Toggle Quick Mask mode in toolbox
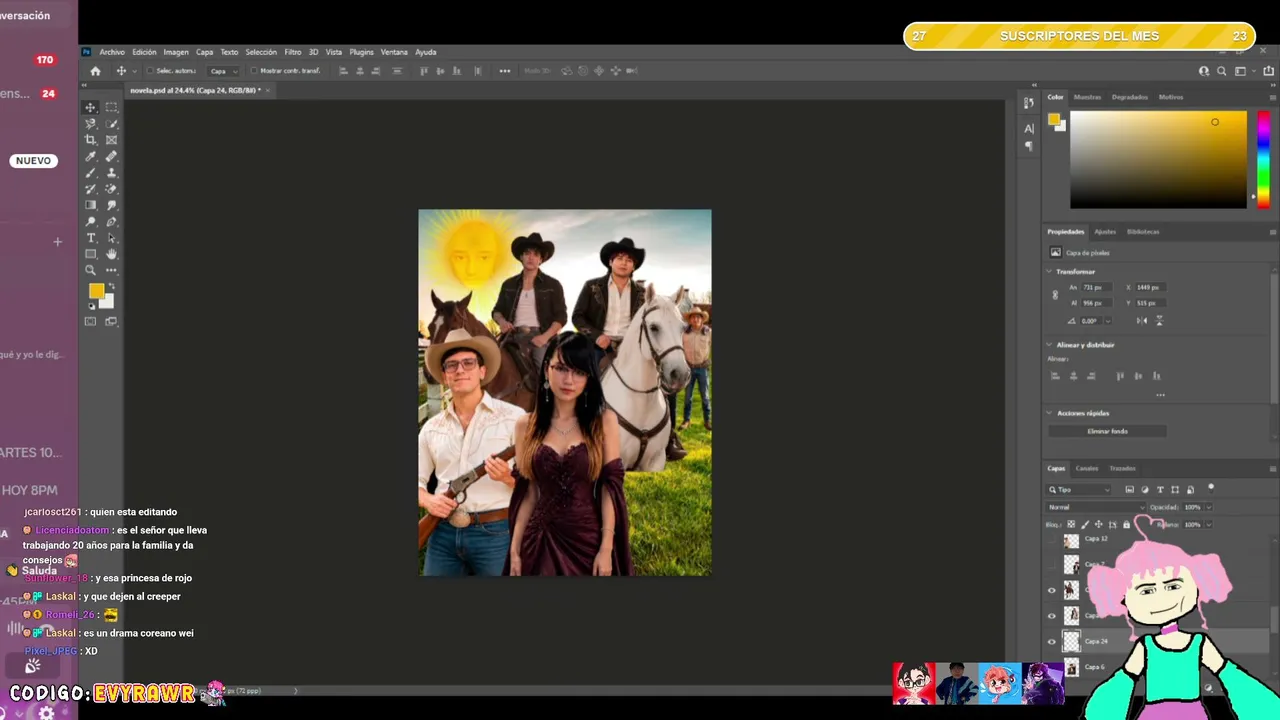Image resolution: width=1280 pixels, height=720 pixels. coord(91,321)
